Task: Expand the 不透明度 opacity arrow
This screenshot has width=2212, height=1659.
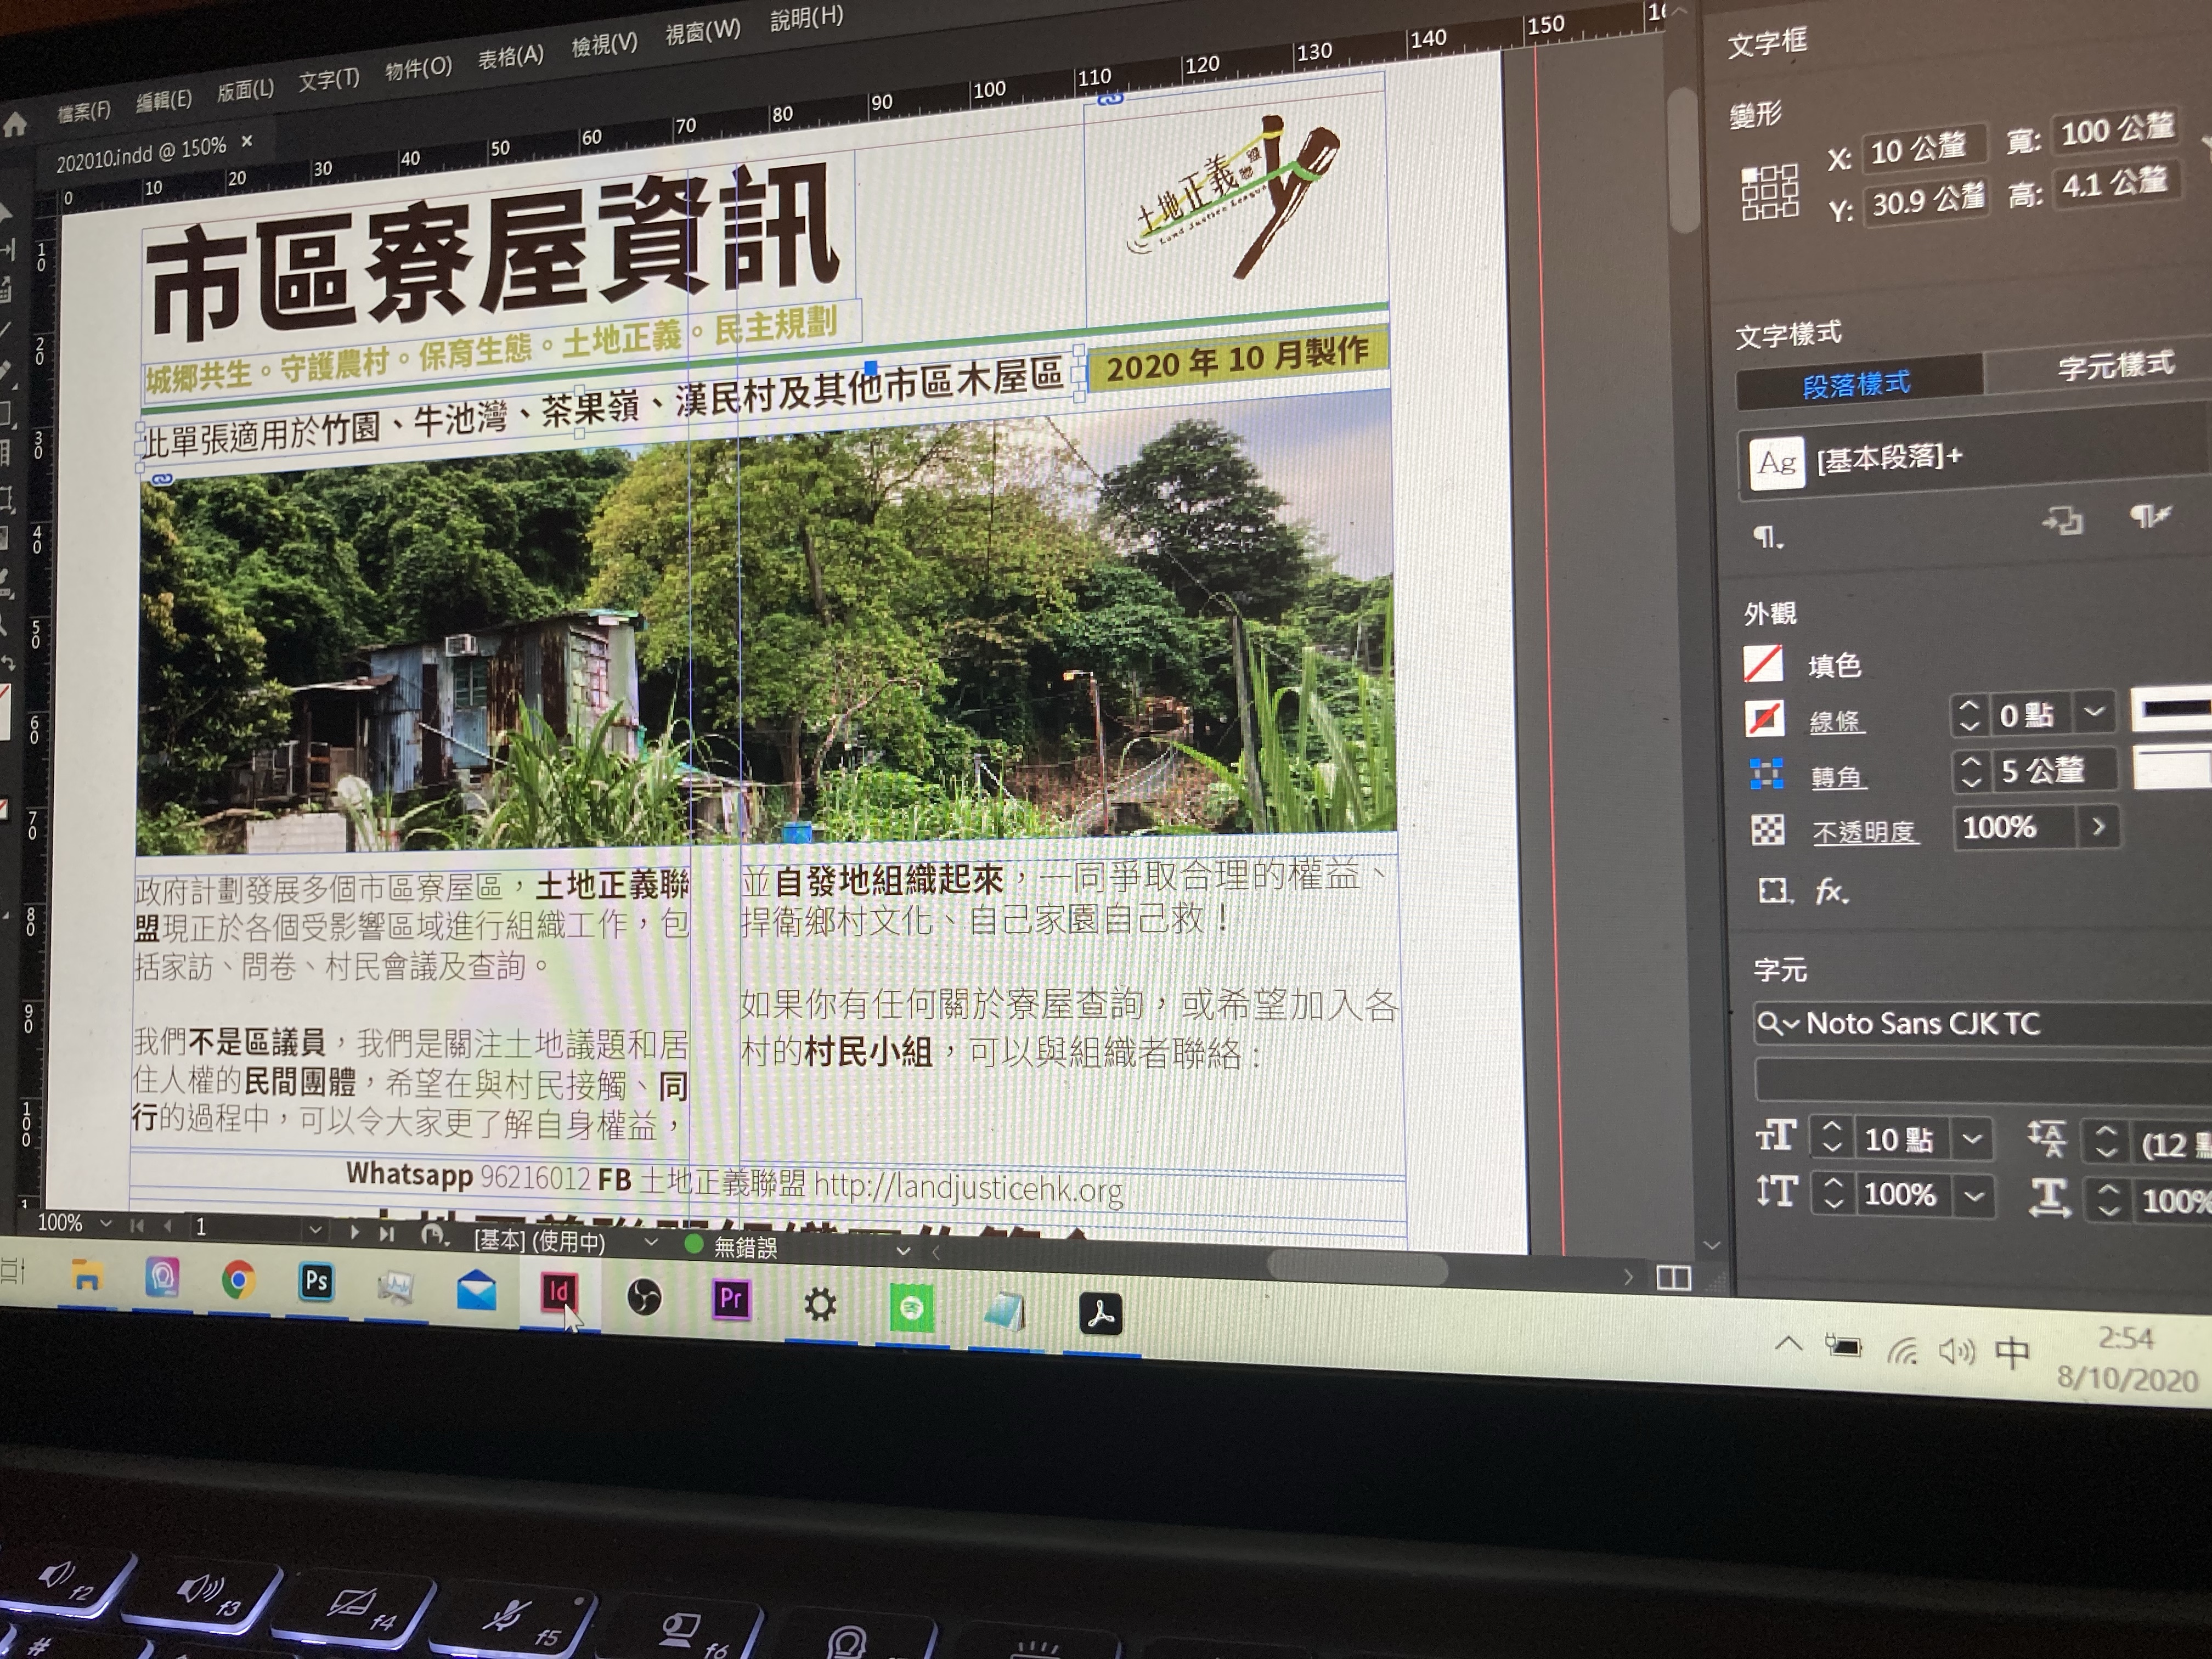Action: (2098, 827)
